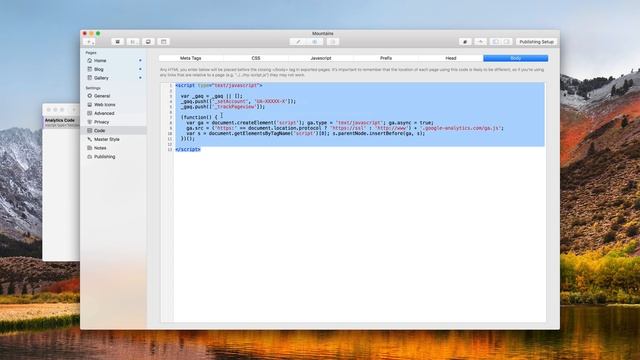Click the '_trackPageview' code line

(223, 107)
